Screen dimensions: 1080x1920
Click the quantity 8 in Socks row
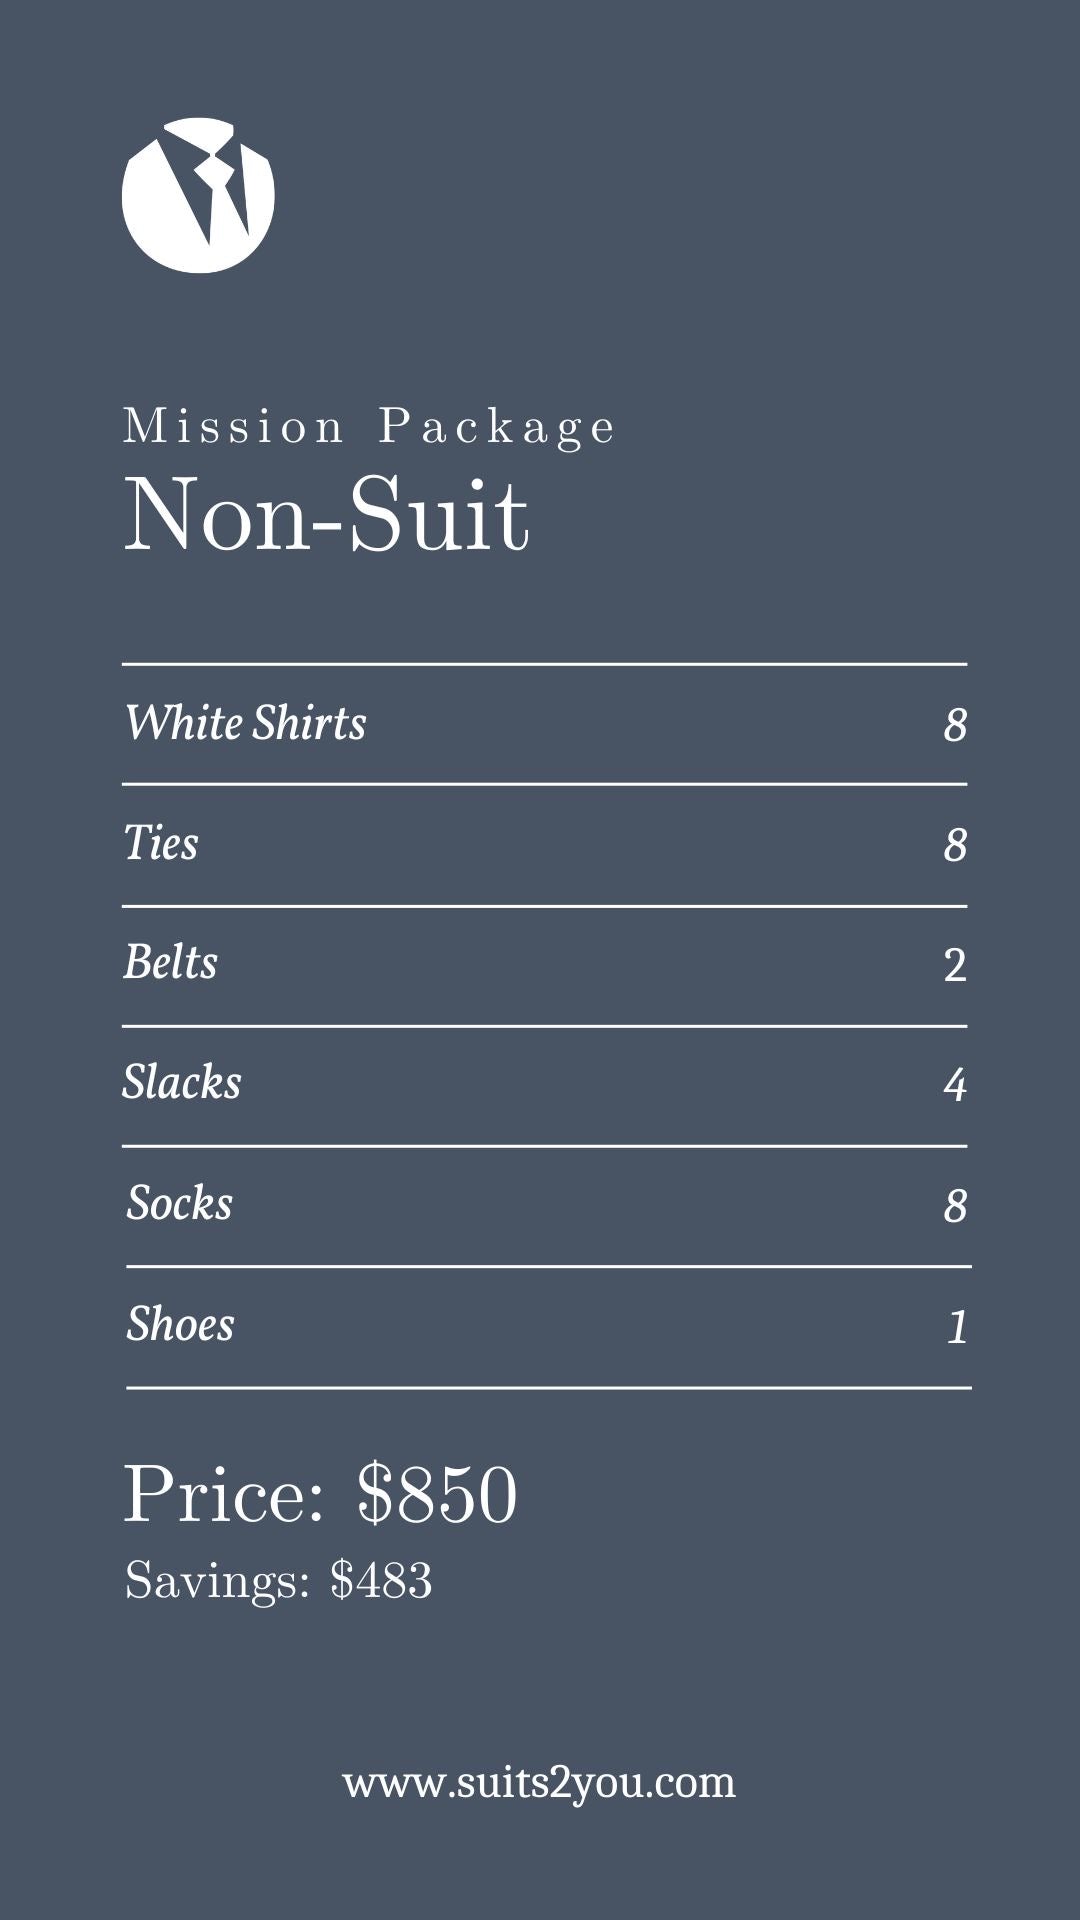click(x=955, y=1206)
